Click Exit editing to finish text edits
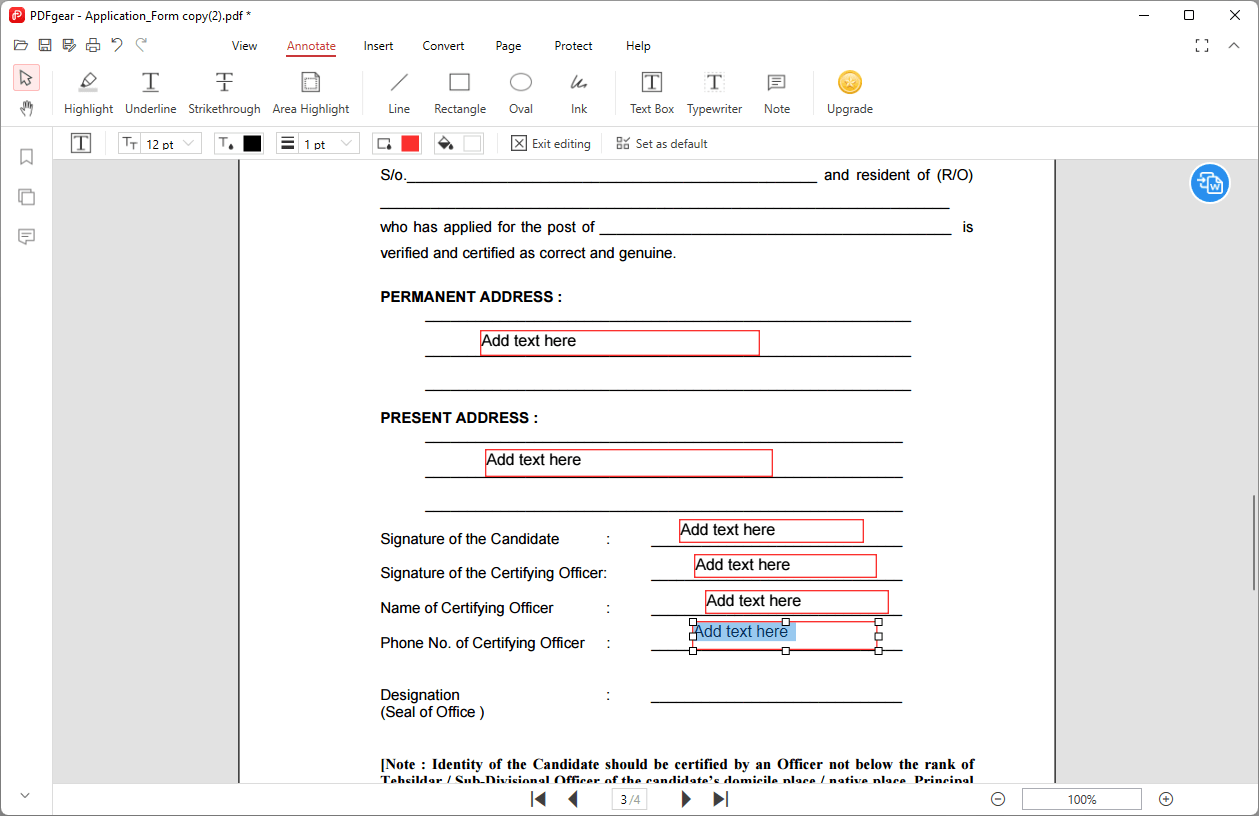Image resolution: width=1259 pixels, height=816 pixels. click(551, 143)
